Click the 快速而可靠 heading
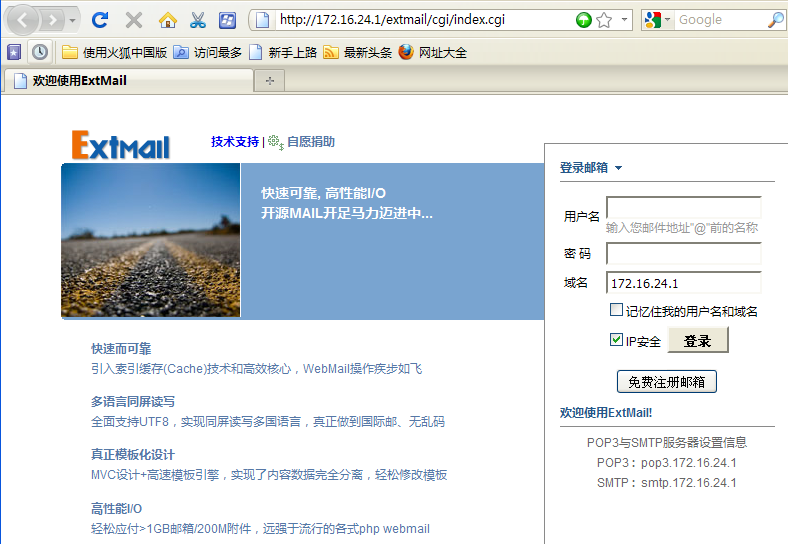This screenshot has width=788, height=544. click(121, 348)
